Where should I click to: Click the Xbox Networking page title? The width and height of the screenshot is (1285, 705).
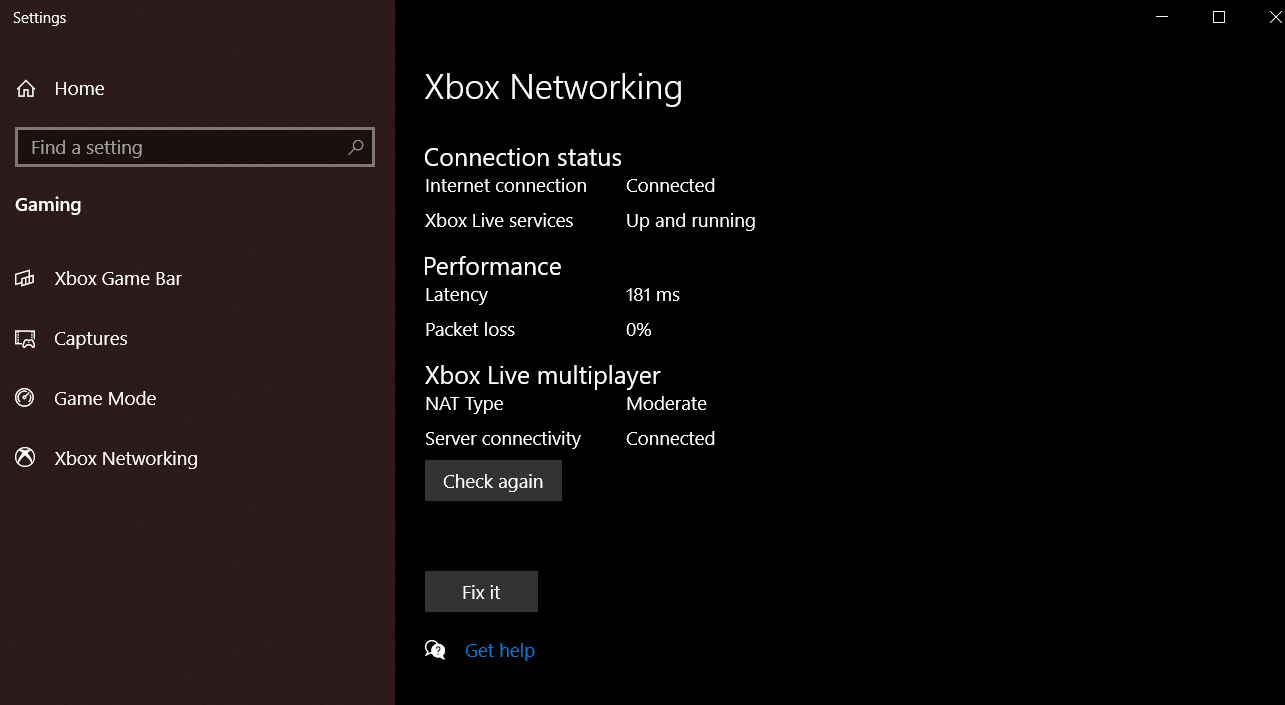tap(554, 87)
